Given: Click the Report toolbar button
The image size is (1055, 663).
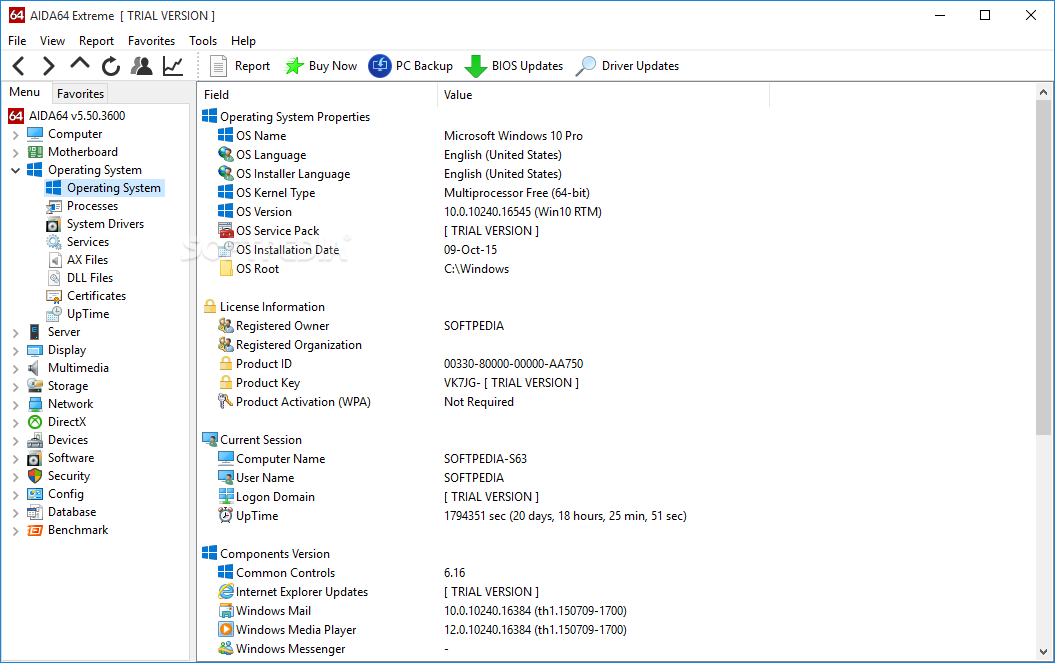Looking at the screenshot, I should click(x=240, y=66).
